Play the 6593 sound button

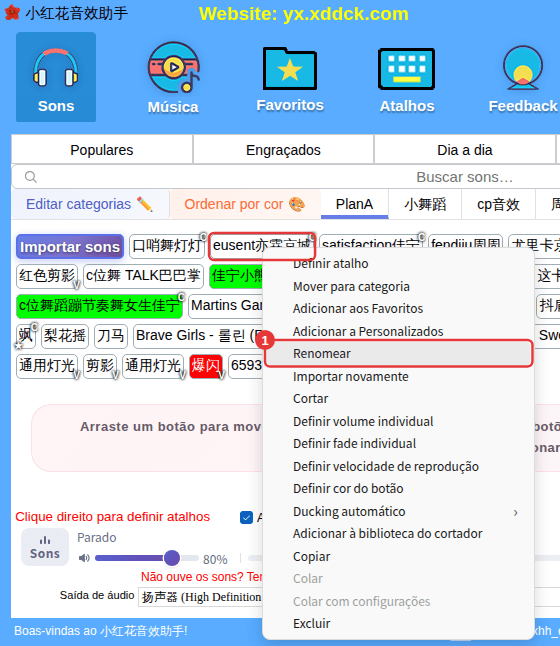tap(246, 366)
